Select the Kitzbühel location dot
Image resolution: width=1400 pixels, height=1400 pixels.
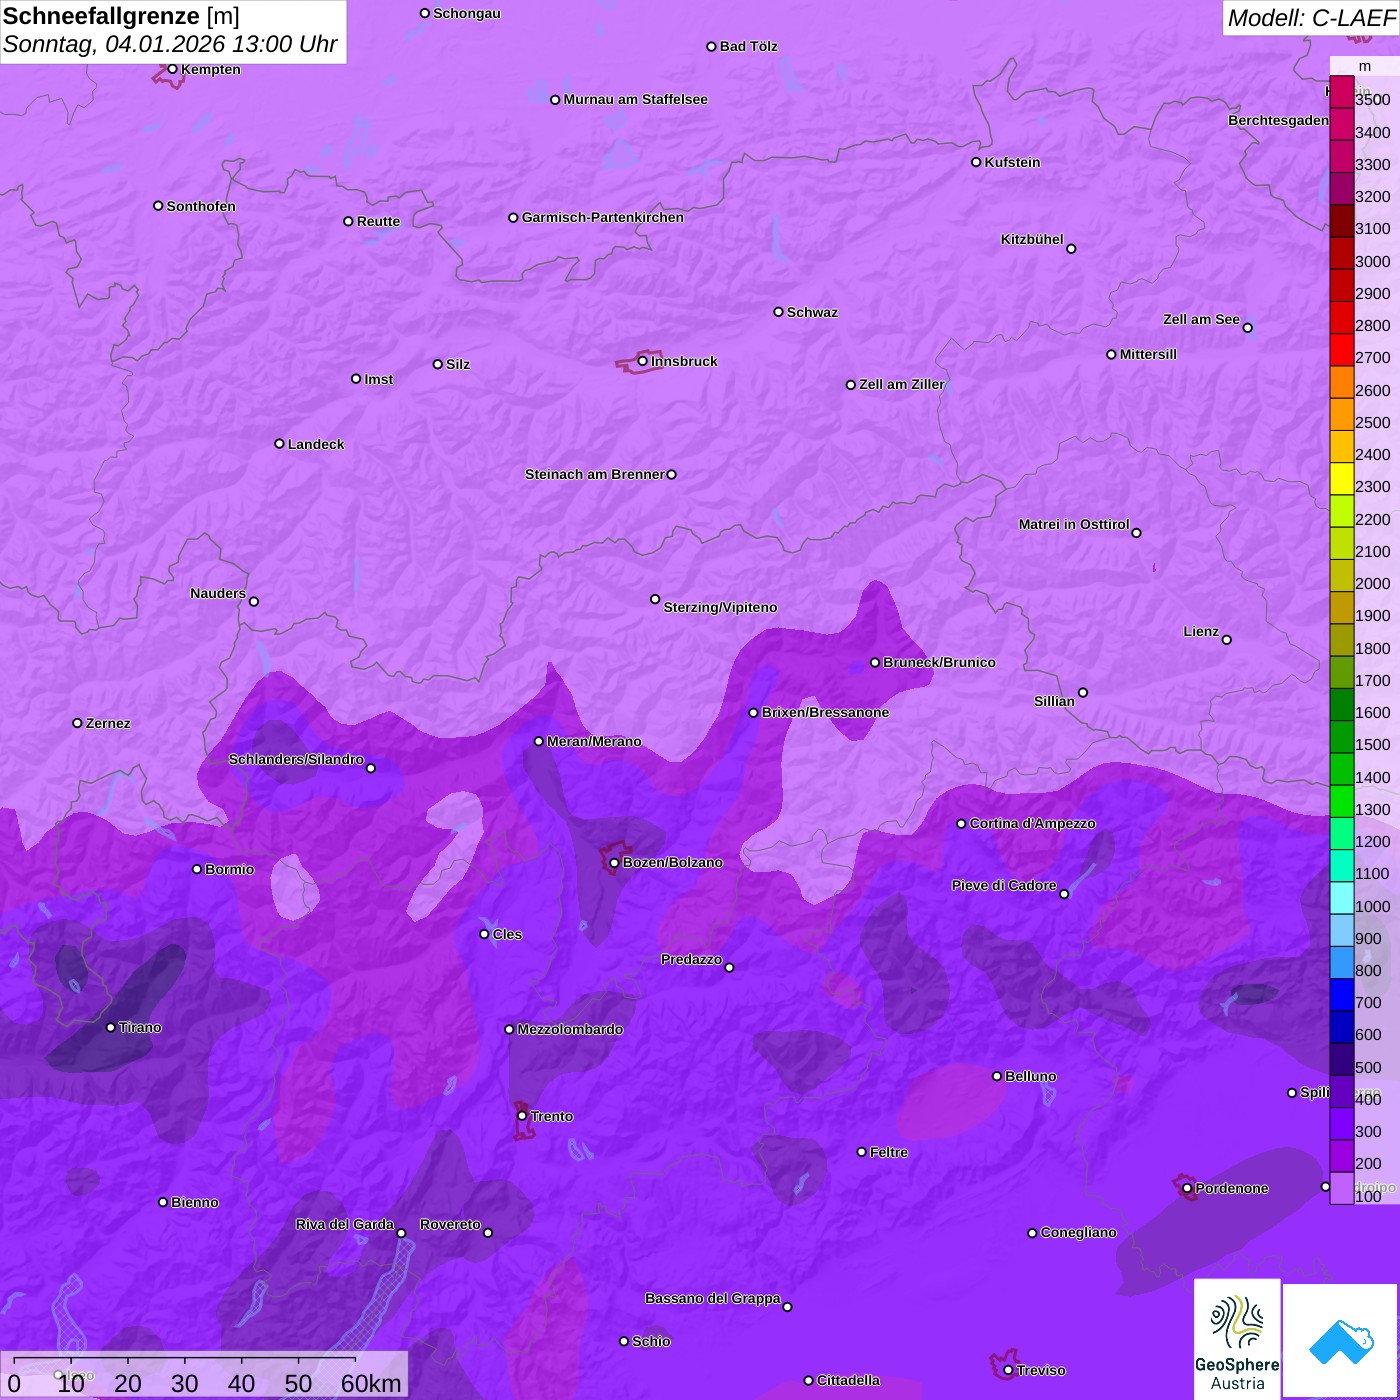[x=1071, y=249]
